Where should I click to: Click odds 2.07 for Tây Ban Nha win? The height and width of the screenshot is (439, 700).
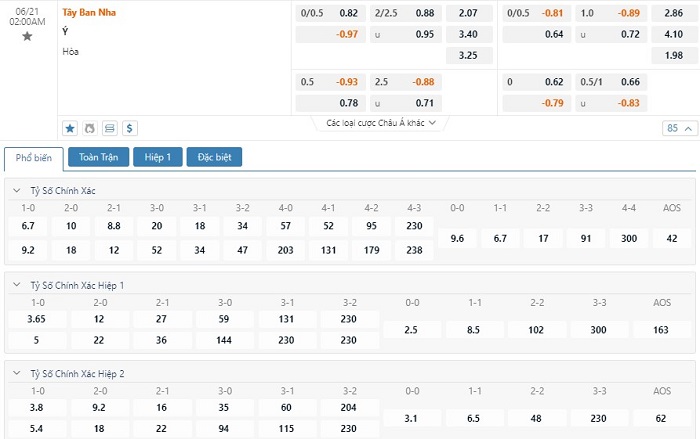(x=468, y=13)
